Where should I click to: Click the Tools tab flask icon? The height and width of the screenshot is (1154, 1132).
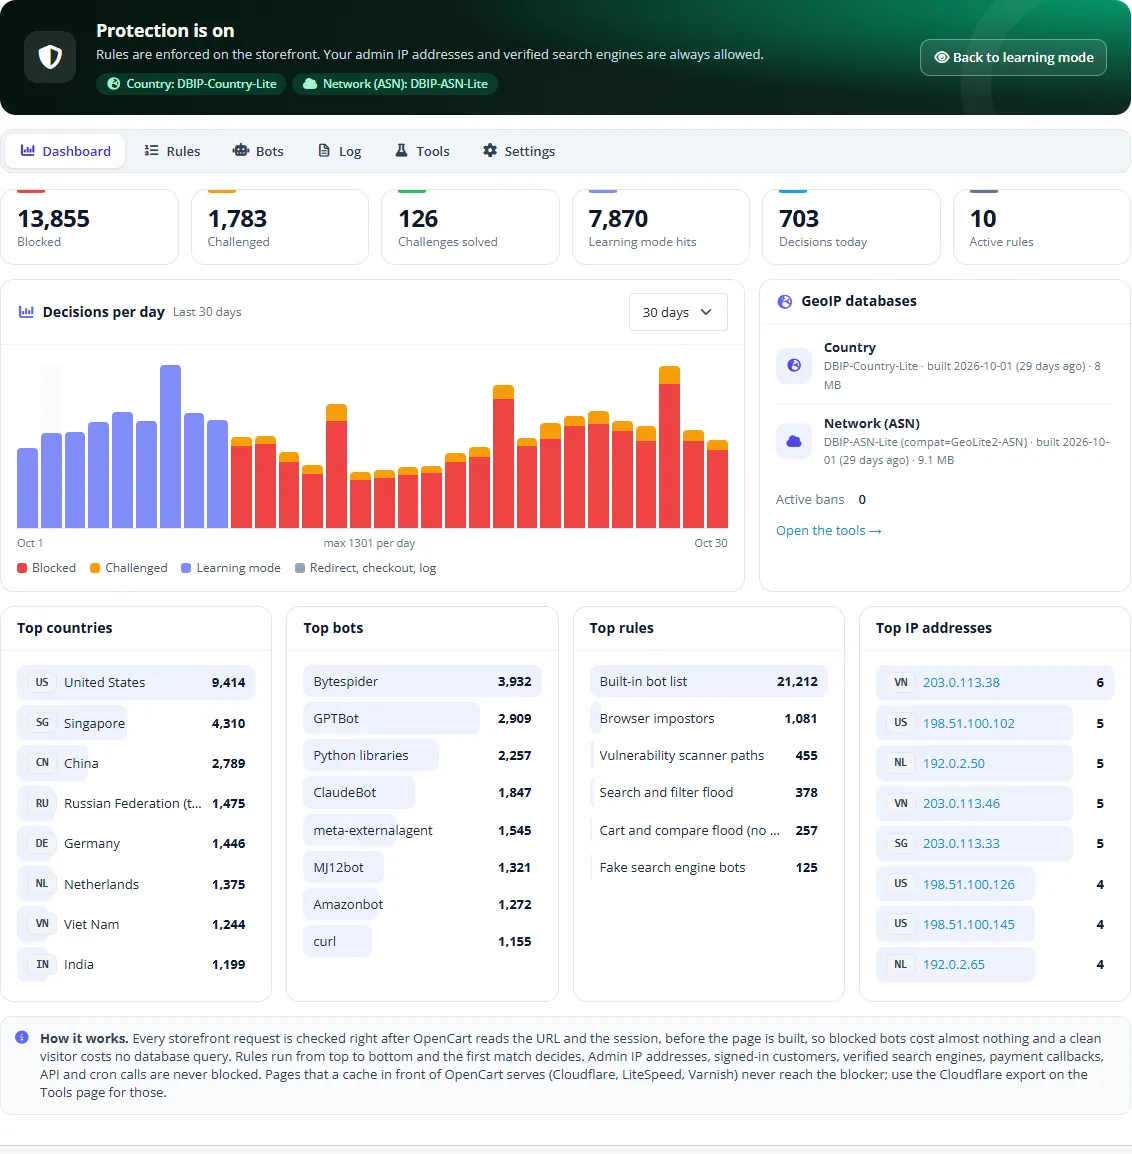(401, 151)
